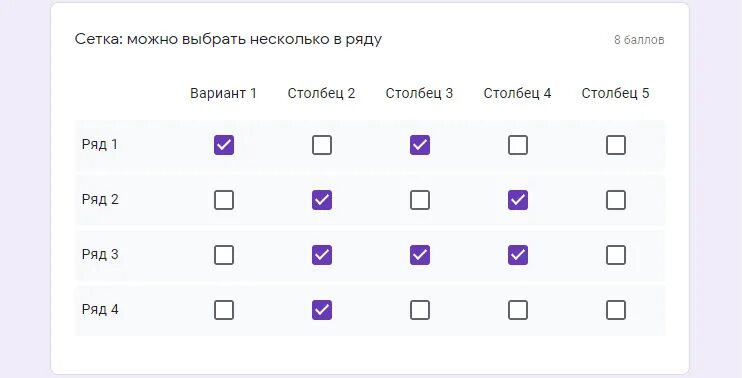Uncheck Ряд 1 under Вариант 1
Viewport: 742px width, 378px height.
(224, 145)
